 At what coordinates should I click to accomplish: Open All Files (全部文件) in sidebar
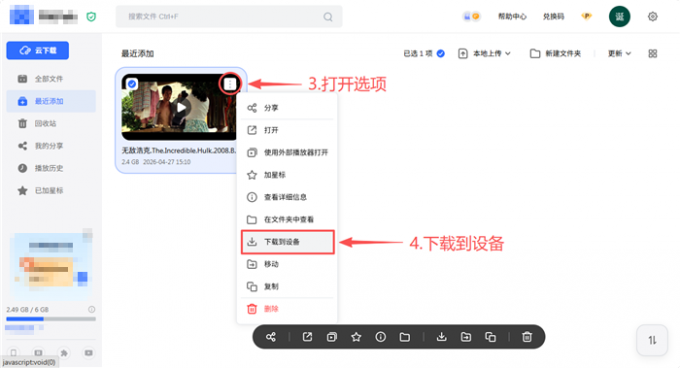51,79
